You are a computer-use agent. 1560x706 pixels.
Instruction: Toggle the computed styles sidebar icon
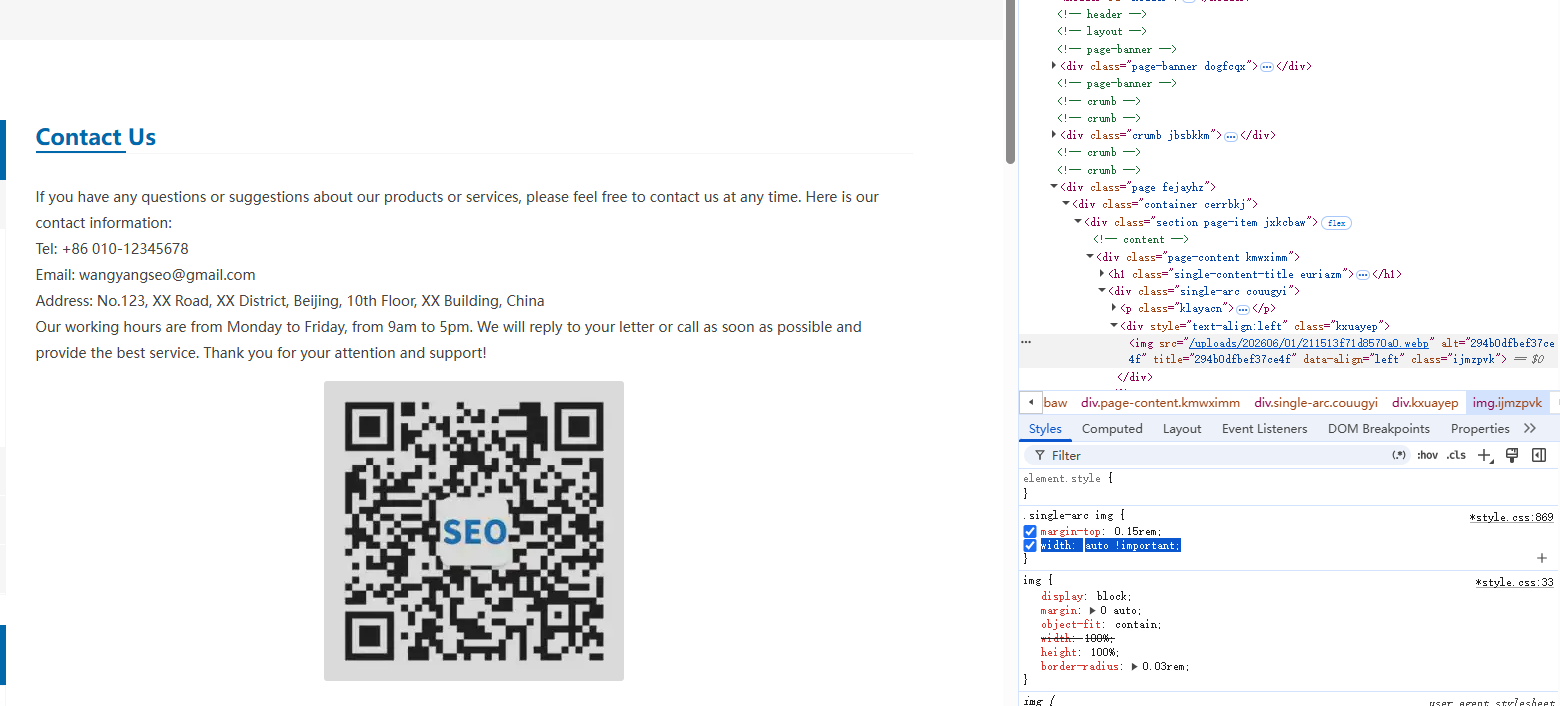(1539, 455)
